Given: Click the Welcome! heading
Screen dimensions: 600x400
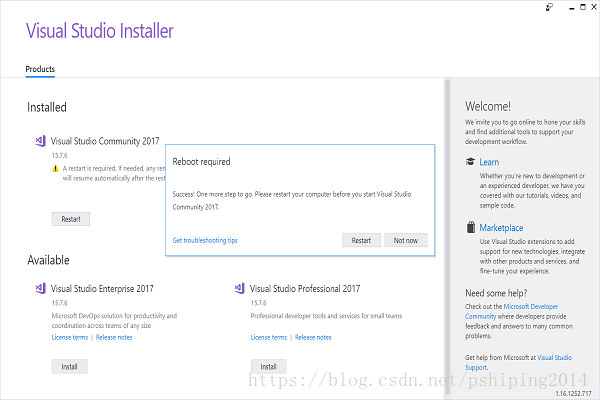Looking at the screenshot, I should (x=488, y=106).
